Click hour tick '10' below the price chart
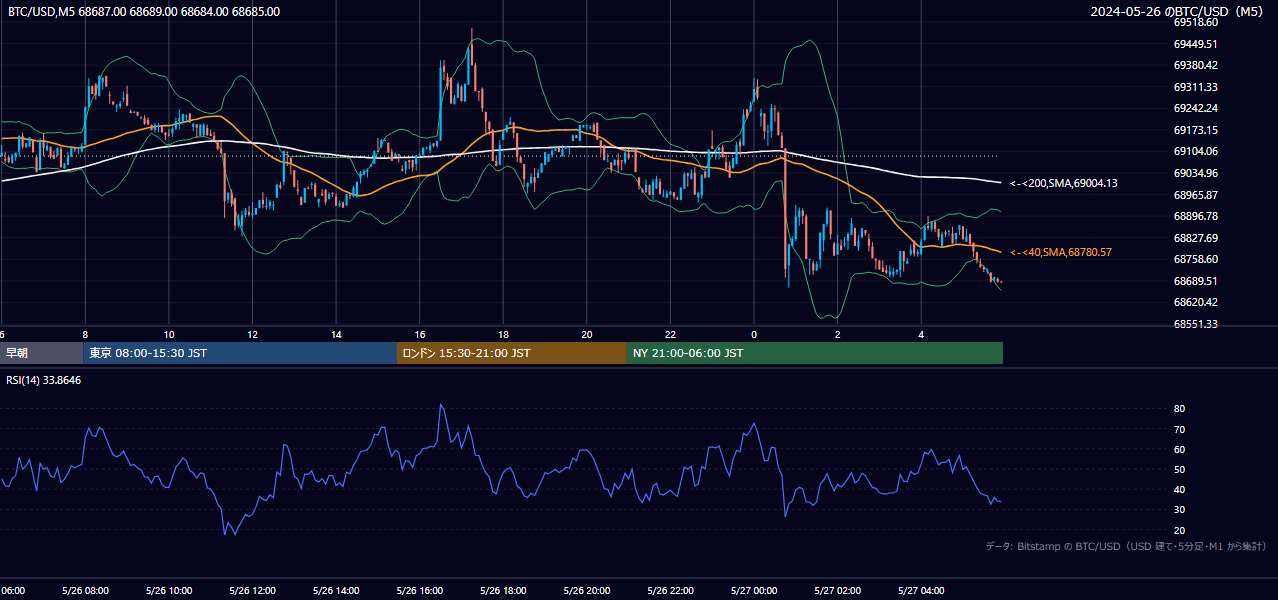The width and height of the screenshot is (1278, 600). [x=169, y=334]
